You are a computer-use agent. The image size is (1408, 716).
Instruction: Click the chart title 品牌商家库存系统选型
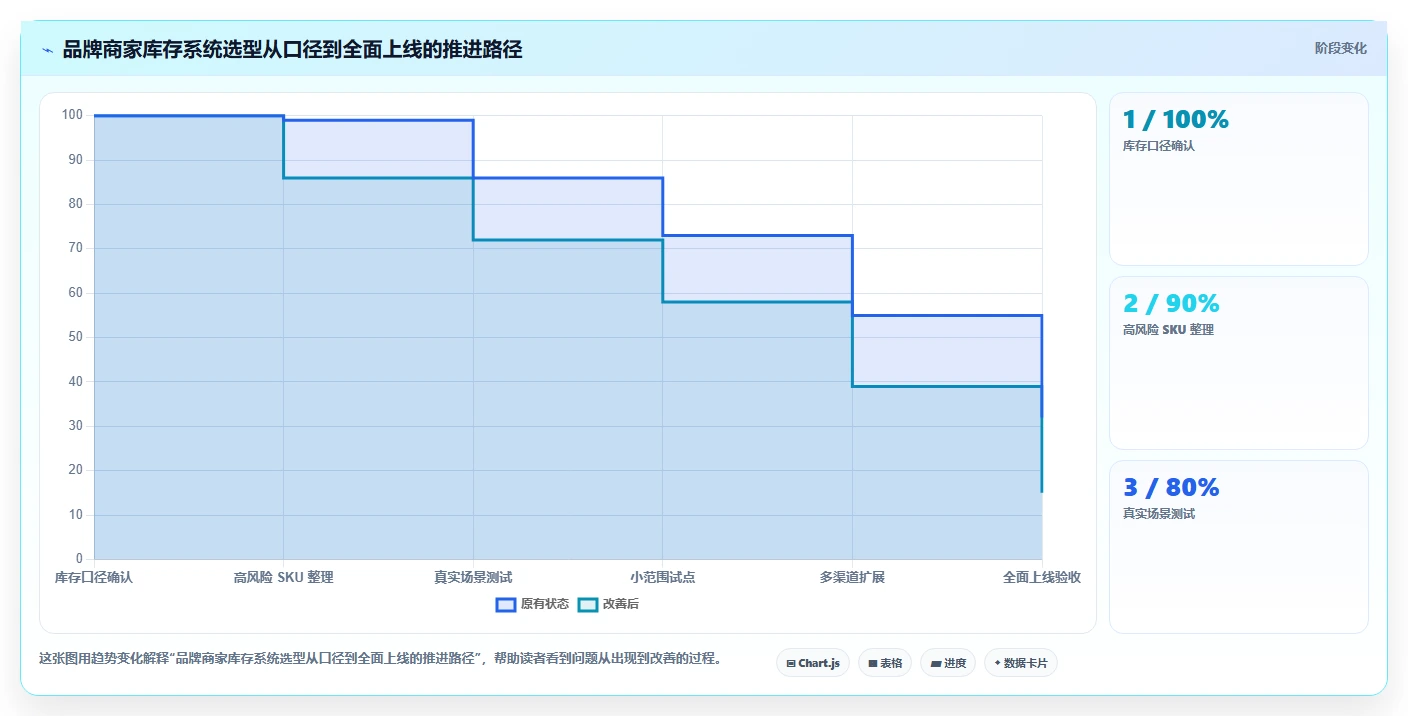point(292,50)
